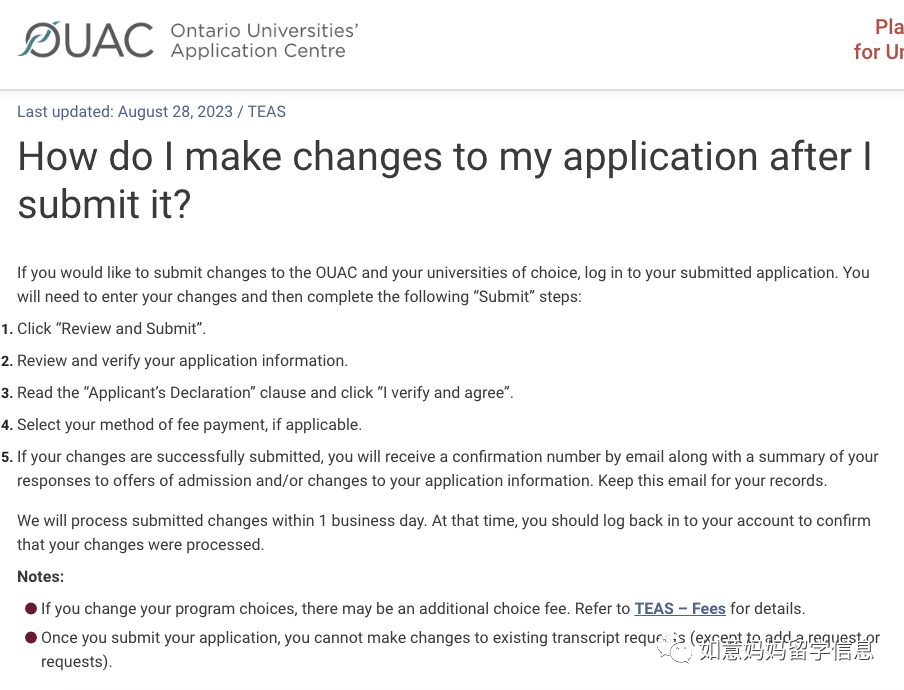Click step 3 Applicant's Declaration text
The height and width of the screenshot is (690, 904).
(265, 393)
